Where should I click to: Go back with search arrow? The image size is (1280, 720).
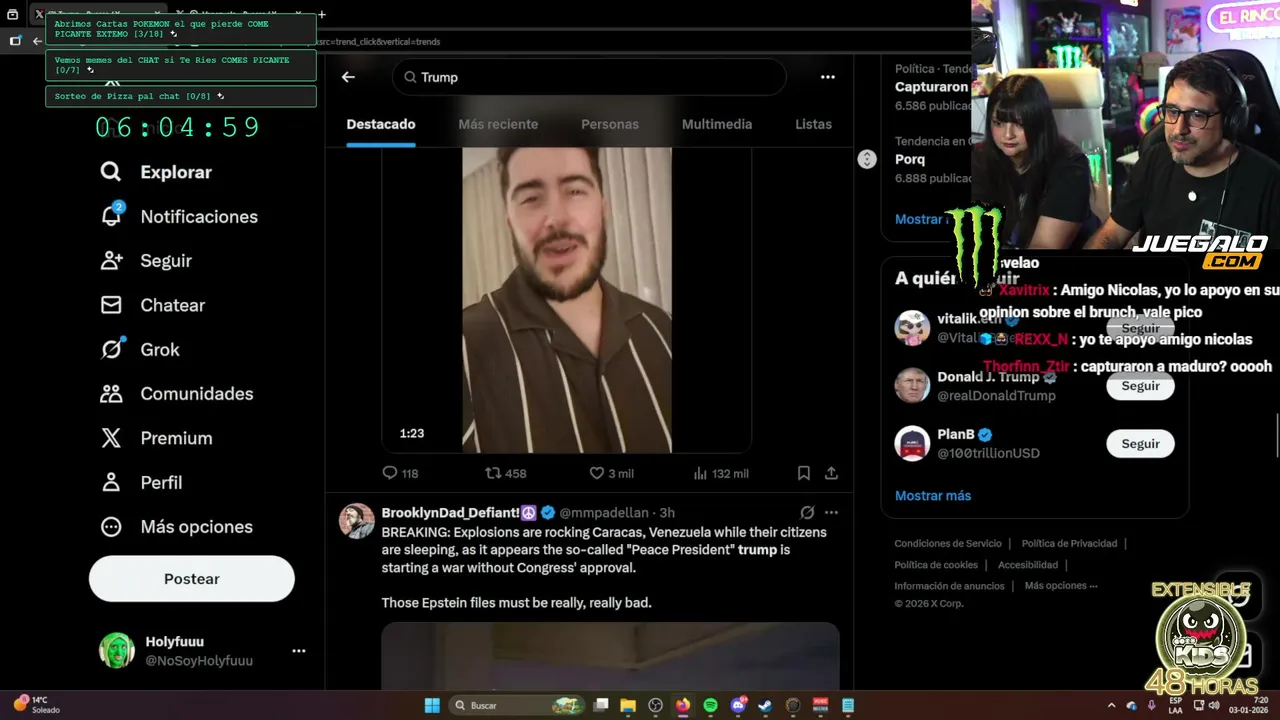click(348, 77)
